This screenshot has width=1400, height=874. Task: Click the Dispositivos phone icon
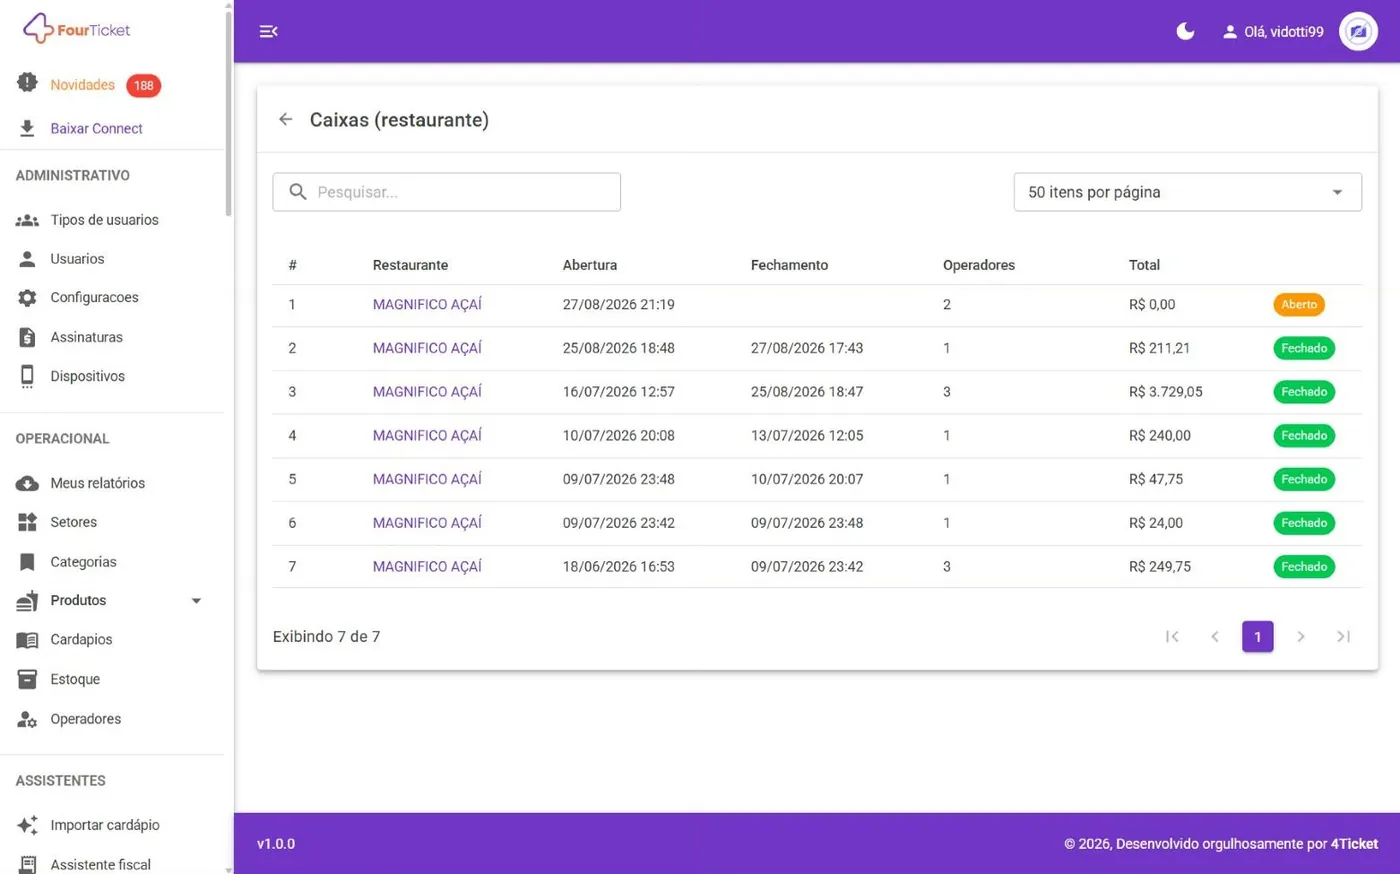coord(27,376)
